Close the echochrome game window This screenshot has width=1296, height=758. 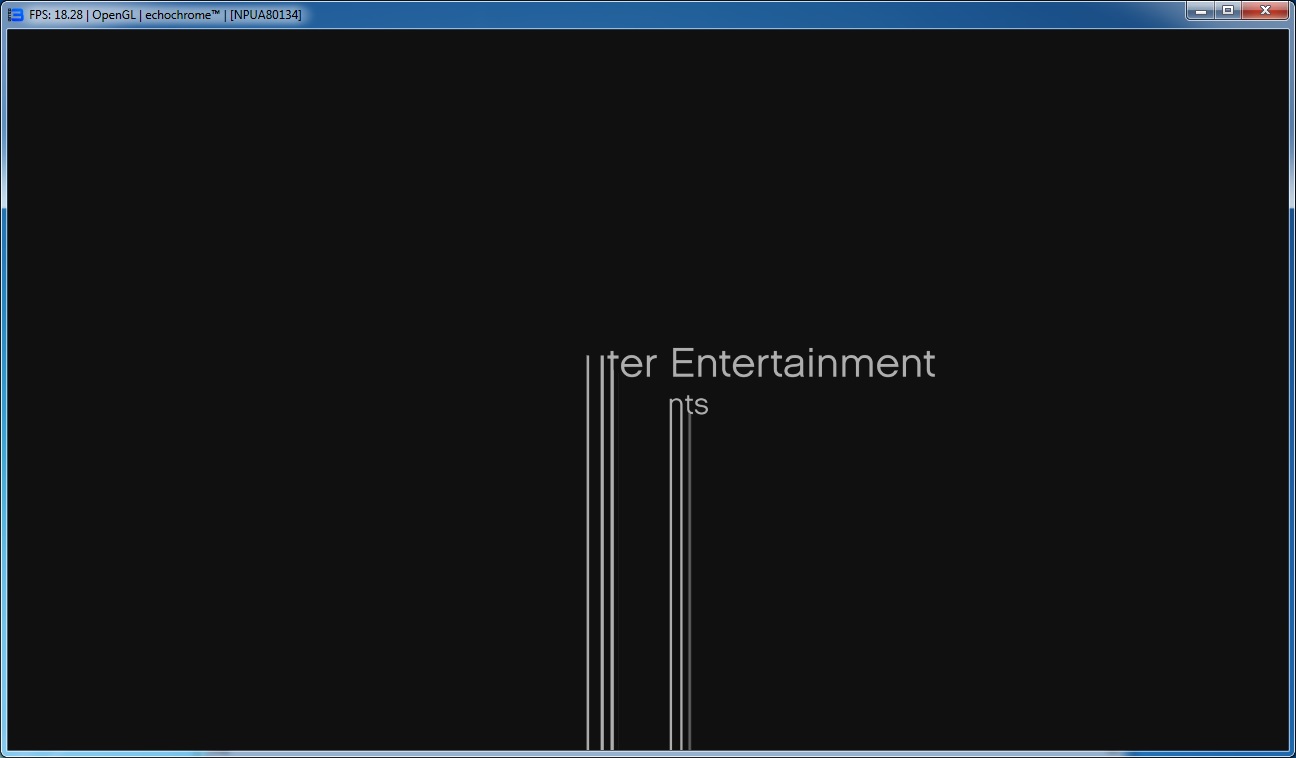point(1265,11)
